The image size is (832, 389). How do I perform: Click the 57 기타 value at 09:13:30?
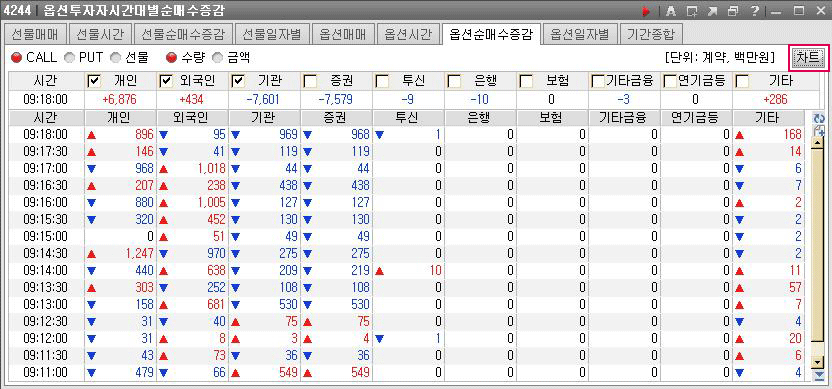pos(795,288)
